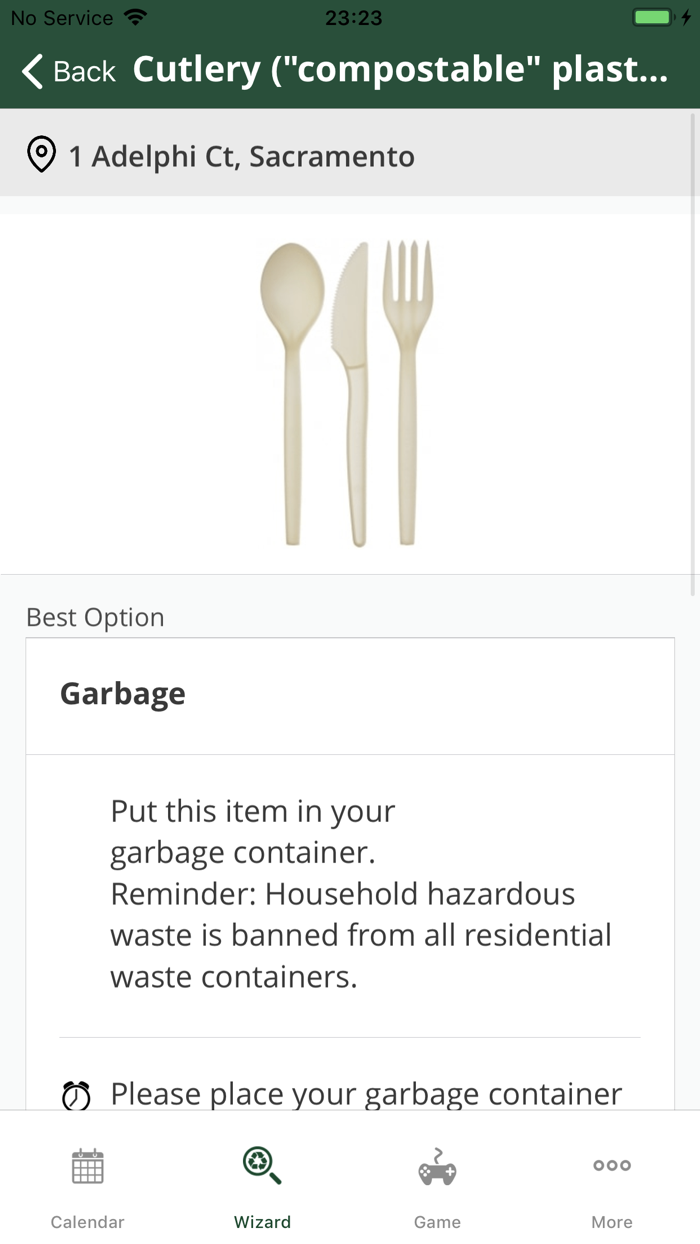
Task: Click the location pin icon
Action: (41, 155)
